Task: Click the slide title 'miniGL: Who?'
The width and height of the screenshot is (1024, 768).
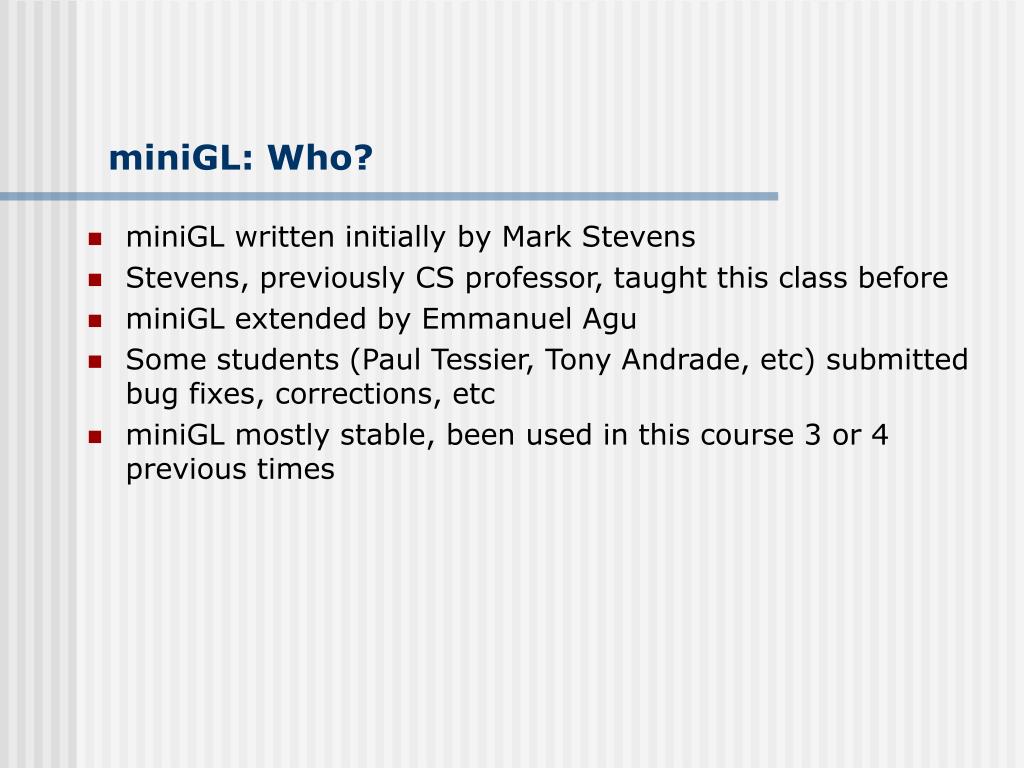Action: 240,157
